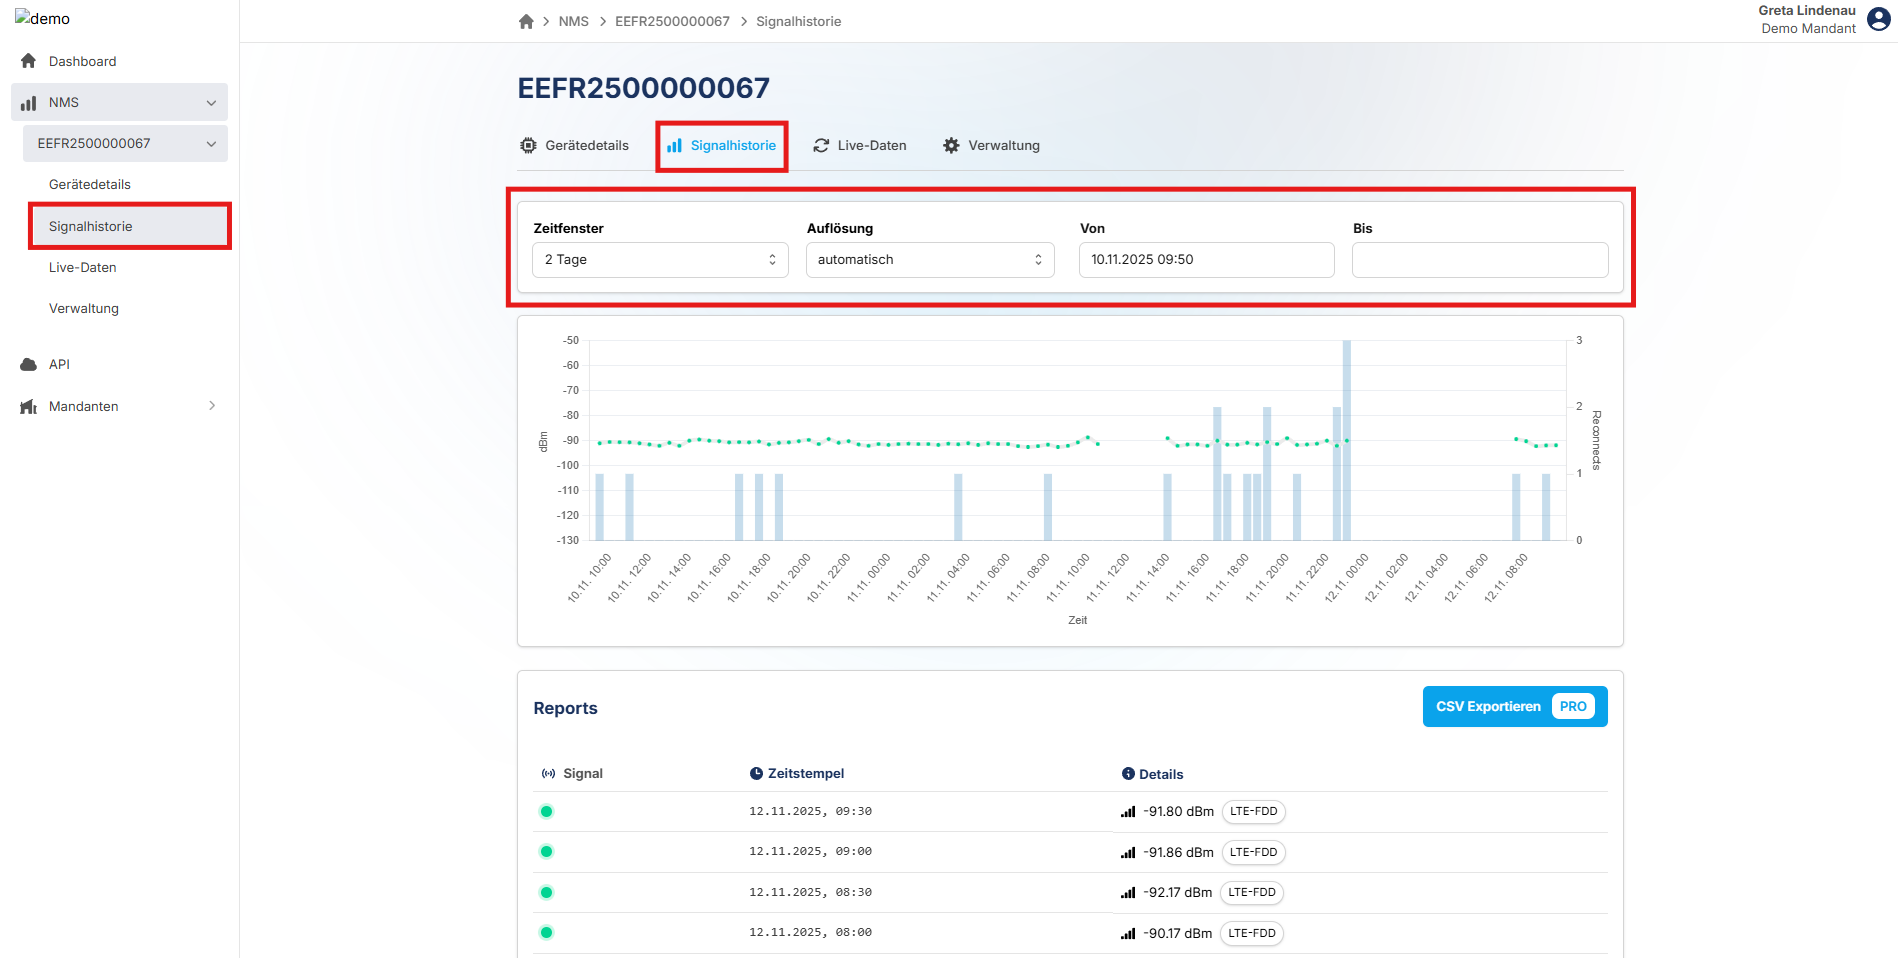Switch to the Live-Daten tab

tap(860, 146)
